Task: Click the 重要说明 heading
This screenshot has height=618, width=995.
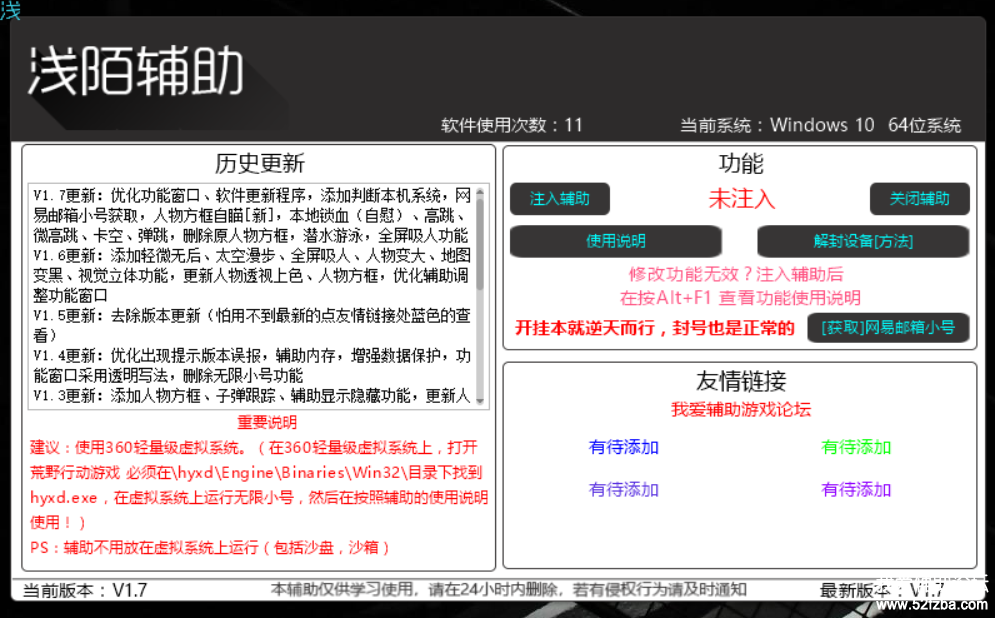Action: [267, 423]
